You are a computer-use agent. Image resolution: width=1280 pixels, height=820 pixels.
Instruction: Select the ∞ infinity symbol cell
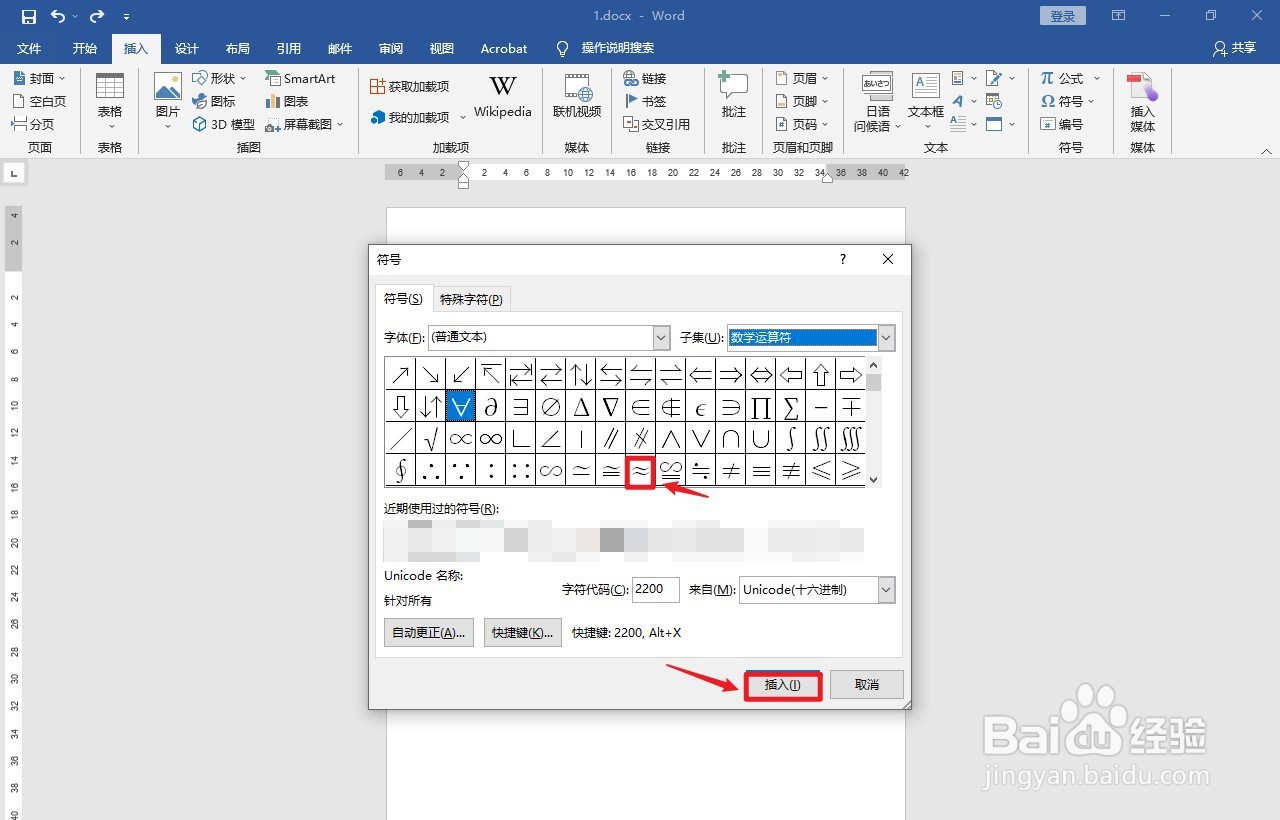tap(490, 439)
